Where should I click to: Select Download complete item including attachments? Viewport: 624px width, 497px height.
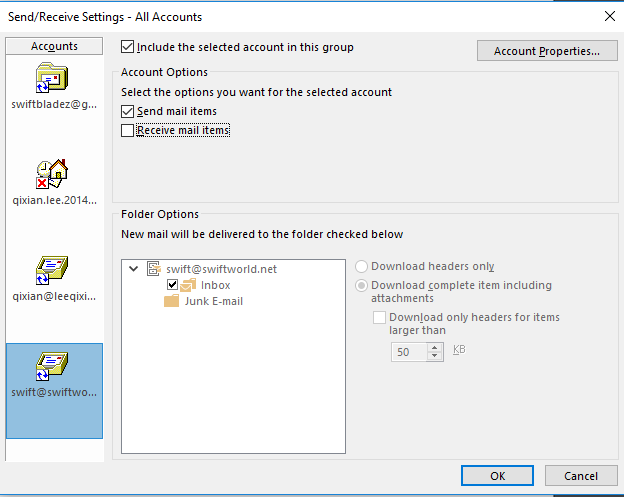(x=361, y=285)
